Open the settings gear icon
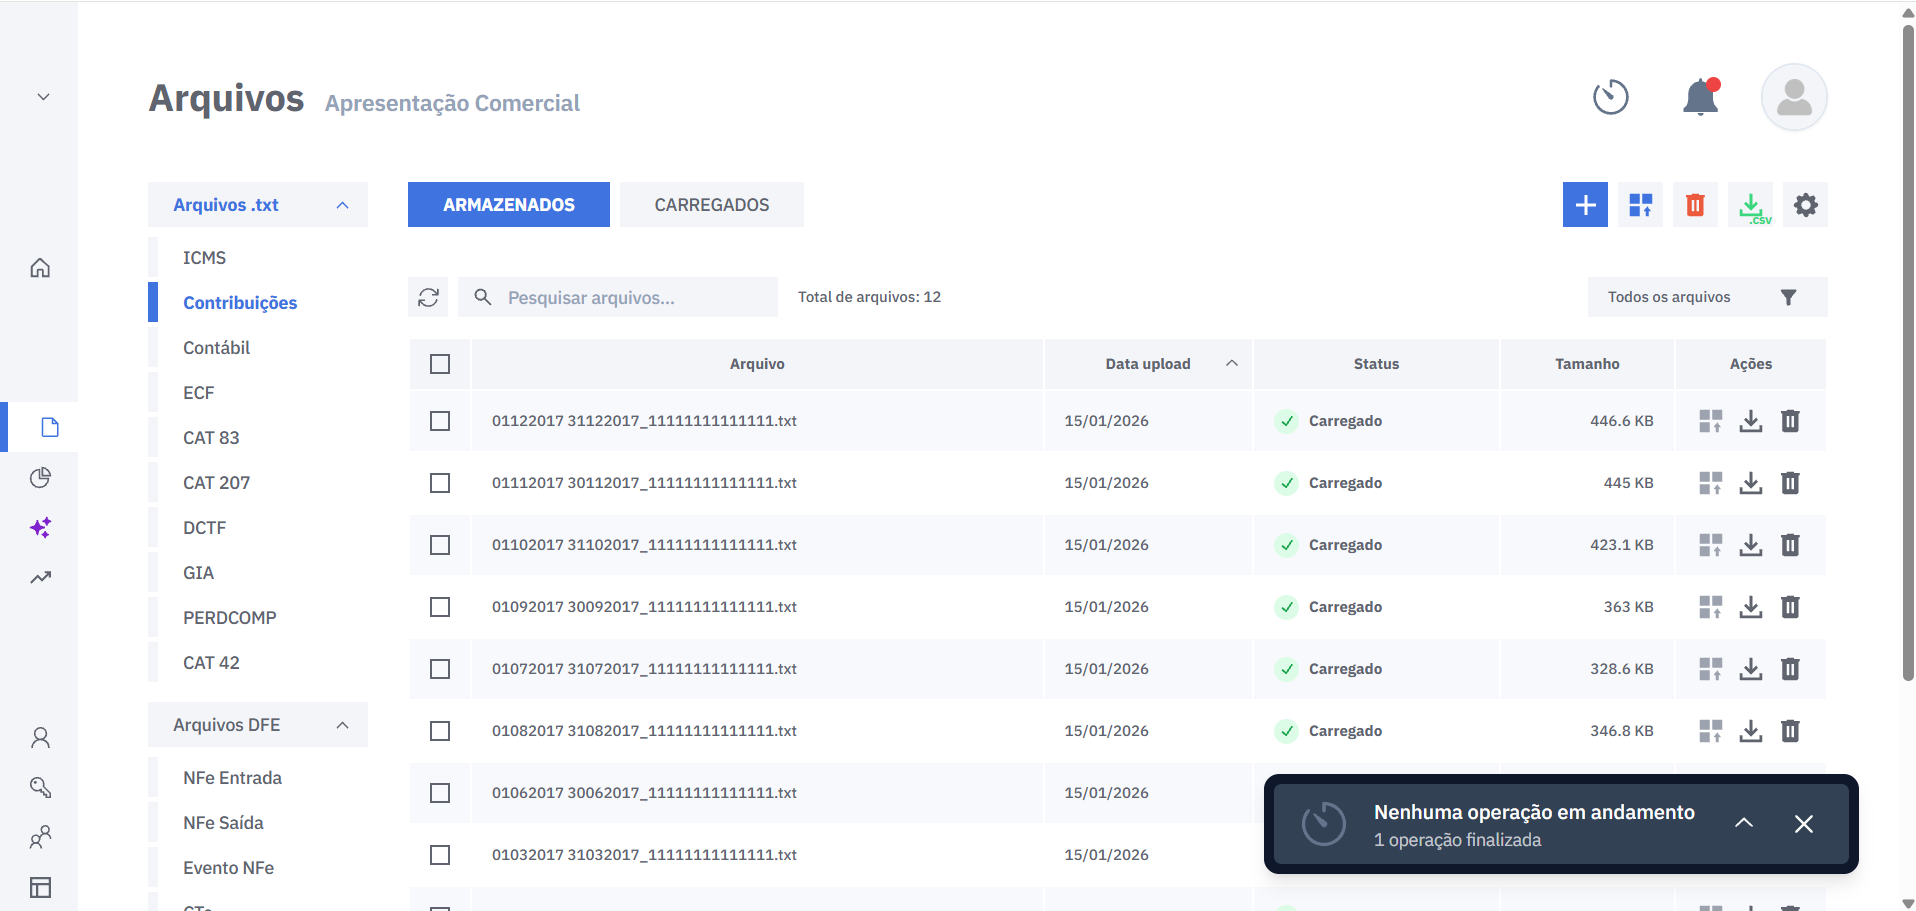 click(1805, 205)
